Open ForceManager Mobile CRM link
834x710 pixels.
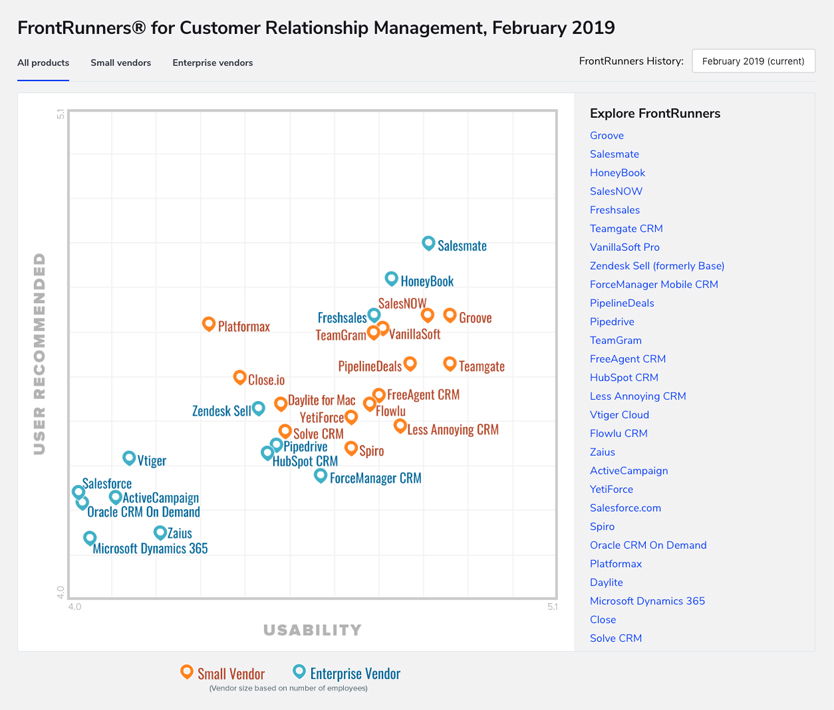tap(654, 285)
